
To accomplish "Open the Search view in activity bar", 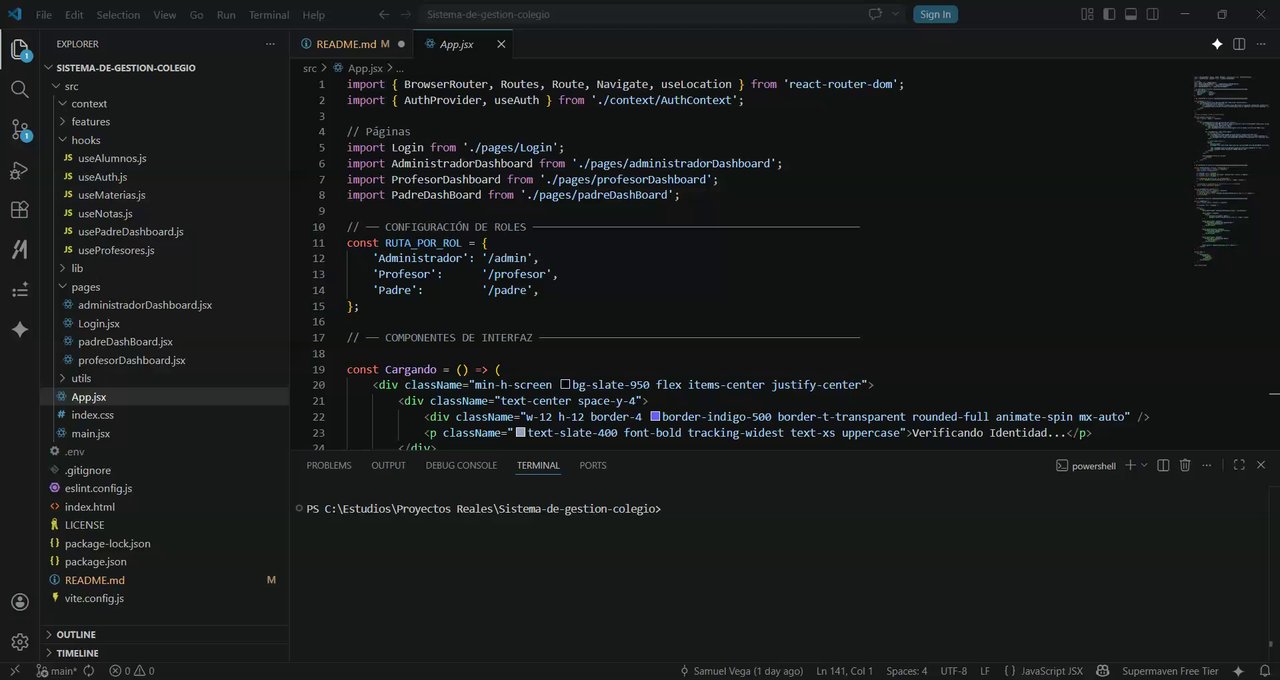I will [x=20, y=89].
